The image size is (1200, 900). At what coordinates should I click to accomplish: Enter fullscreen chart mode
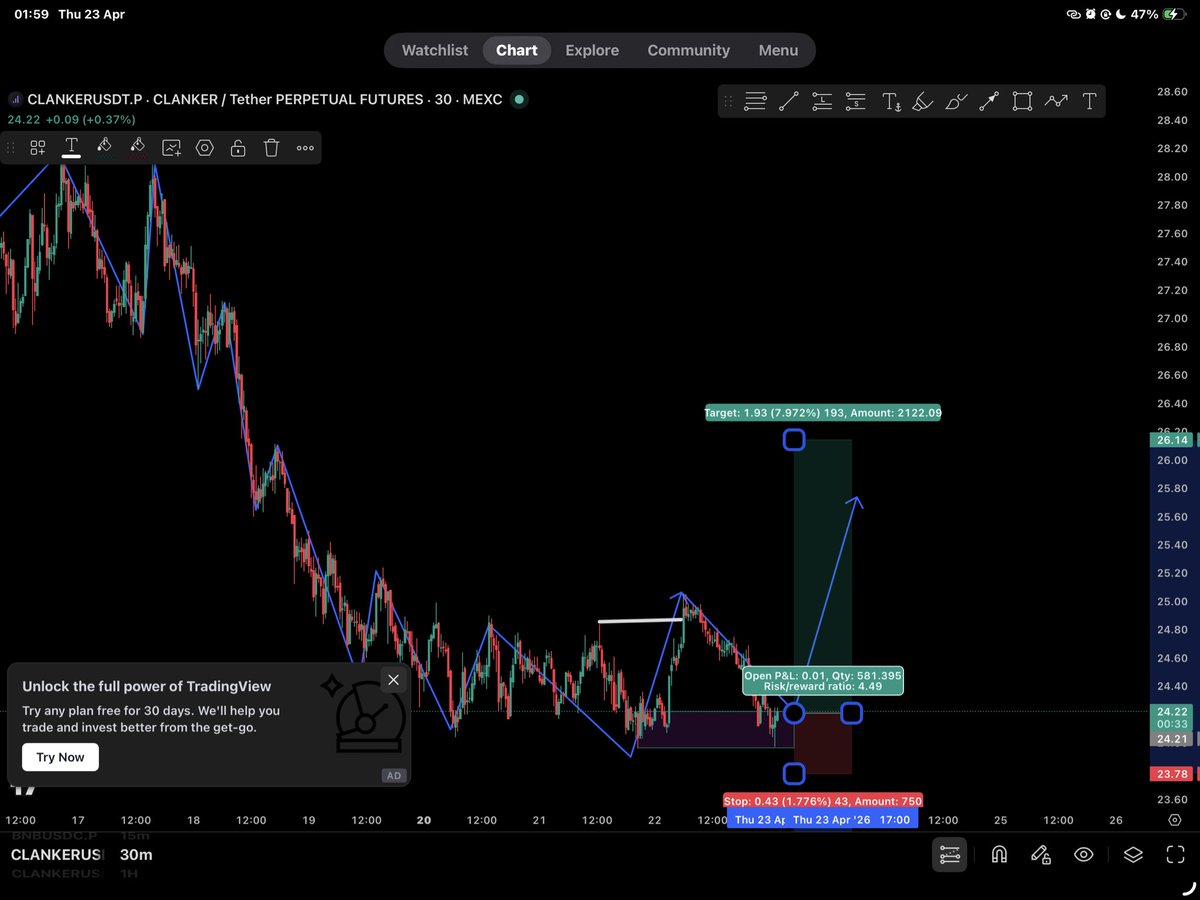coord(1175,854)
